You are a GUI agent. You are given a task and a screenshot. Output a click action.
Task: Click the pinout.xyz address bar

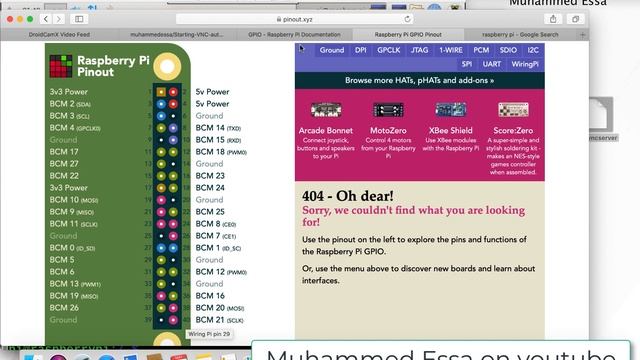(x=294, y=19)
